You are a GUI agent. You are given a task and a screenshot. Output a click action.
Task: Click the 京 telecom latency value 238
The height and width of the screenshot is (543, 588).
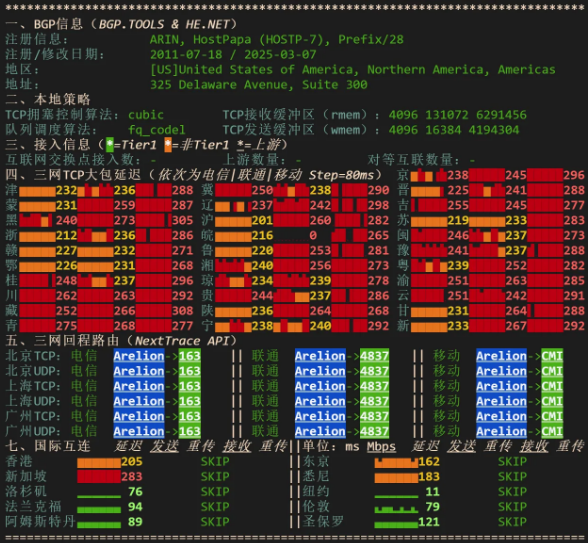[458, 175]
